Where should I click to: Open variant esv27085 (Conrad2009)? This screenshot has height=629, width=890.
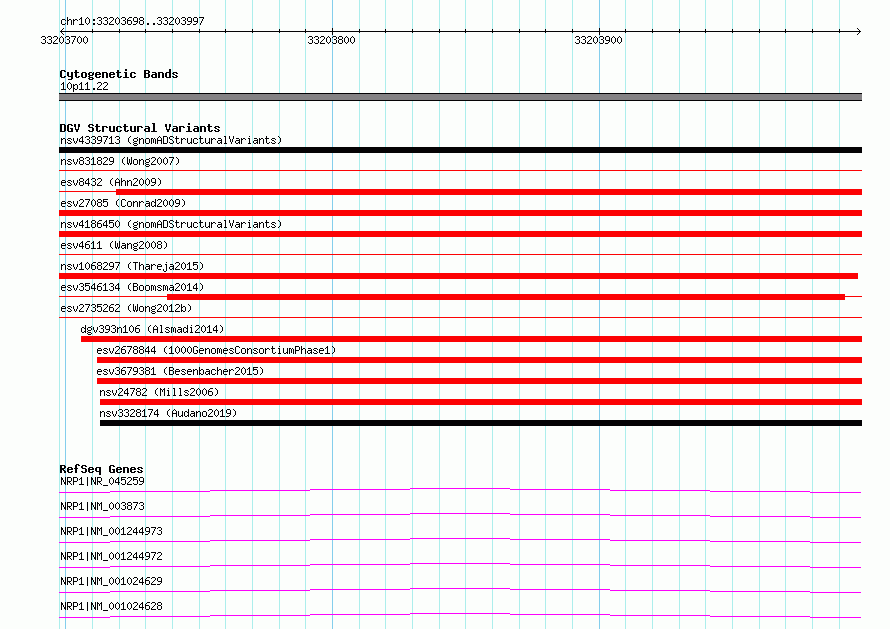[123, 203]
